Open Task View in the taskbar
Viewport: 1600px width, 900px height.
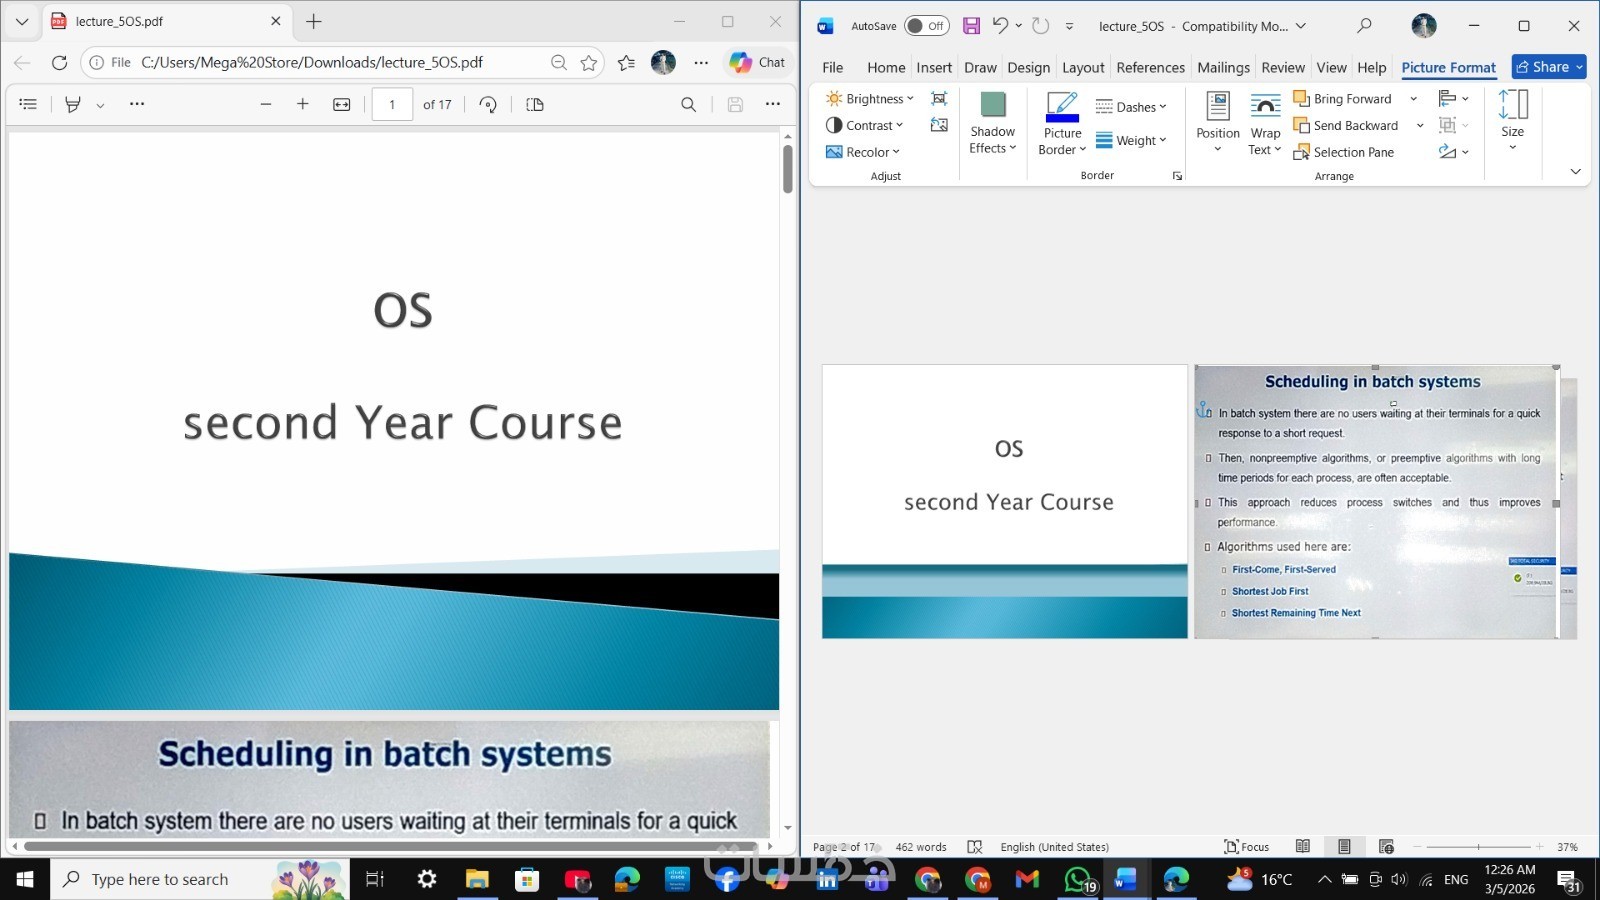pyautogui.click(x=375, y=879)
